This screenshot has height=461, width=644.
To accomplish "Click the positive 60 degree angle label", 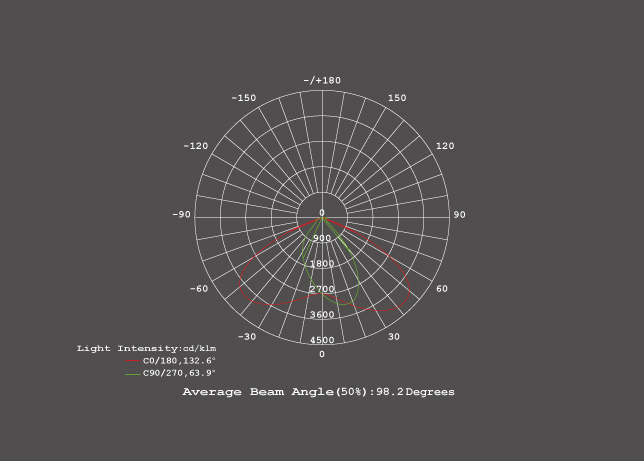I will point(442,289).
